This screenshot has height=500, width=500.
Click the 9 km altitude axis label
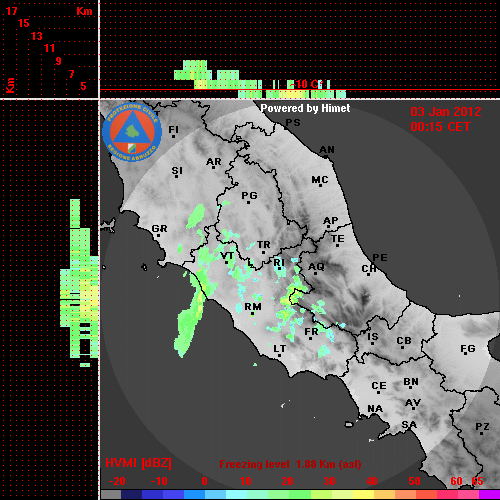pos(59,61)
